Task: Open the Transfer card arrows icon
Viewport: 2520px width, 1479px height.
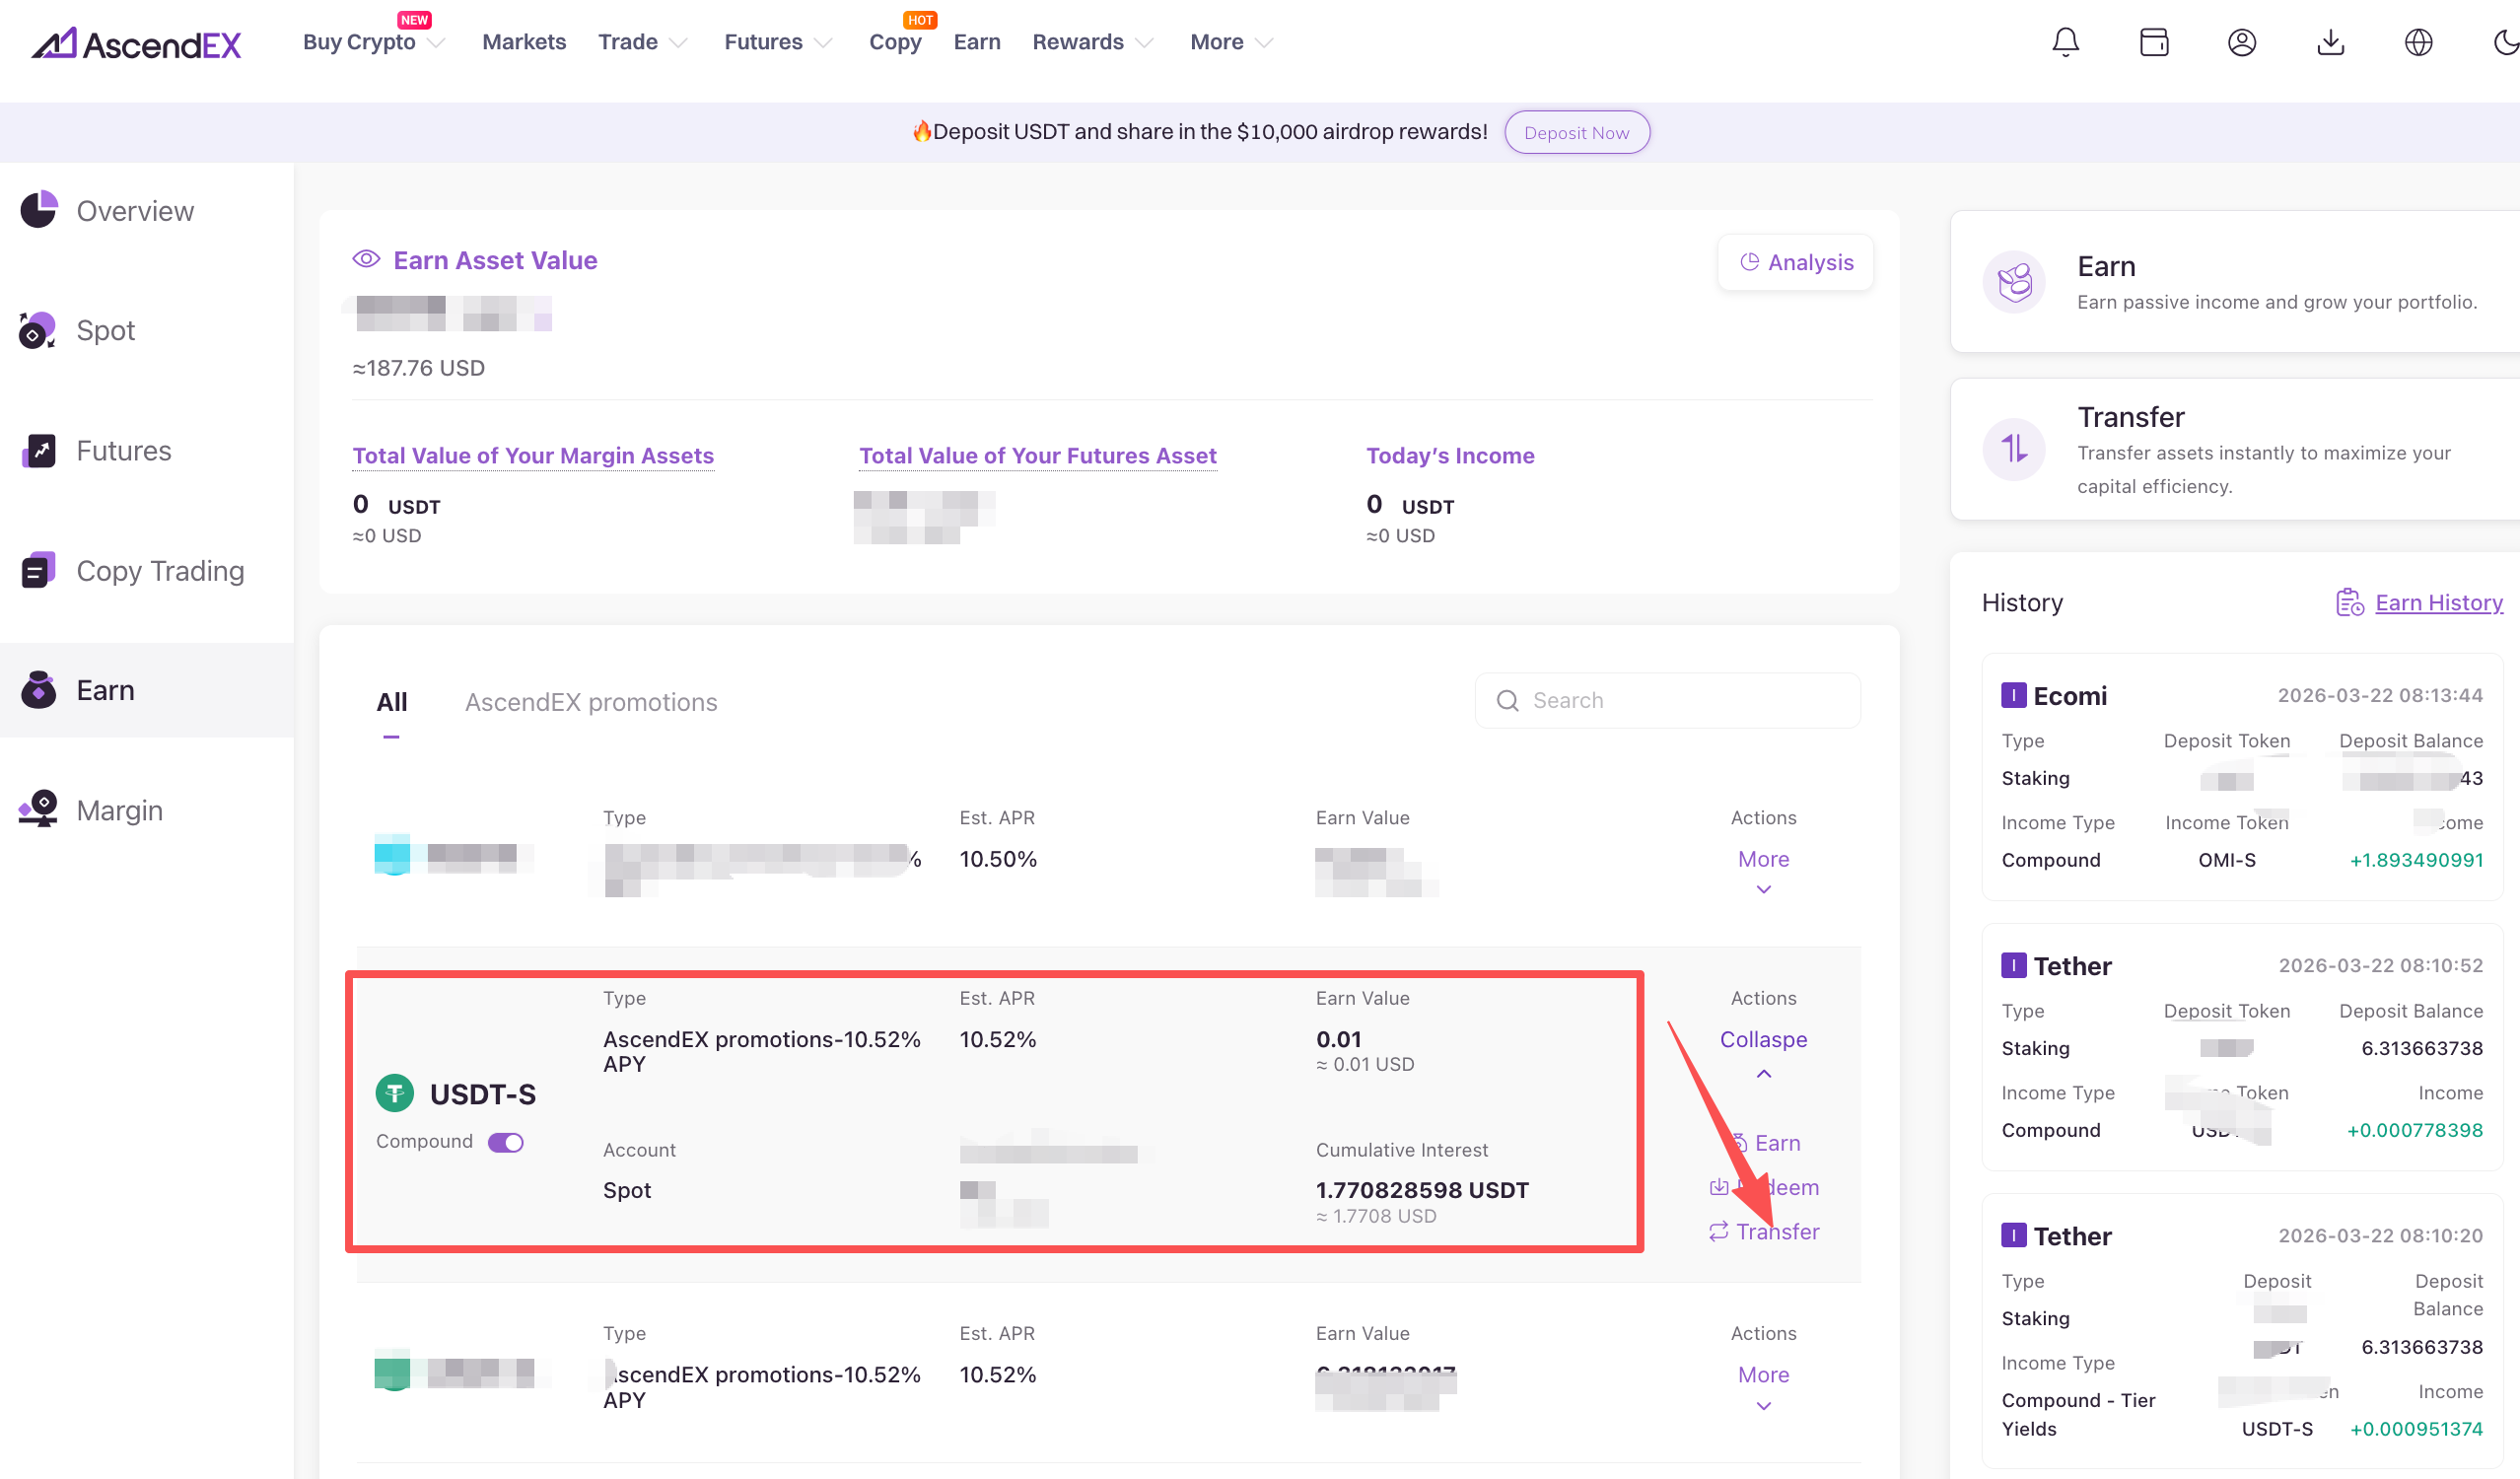Action: [x=2014, y=449]
